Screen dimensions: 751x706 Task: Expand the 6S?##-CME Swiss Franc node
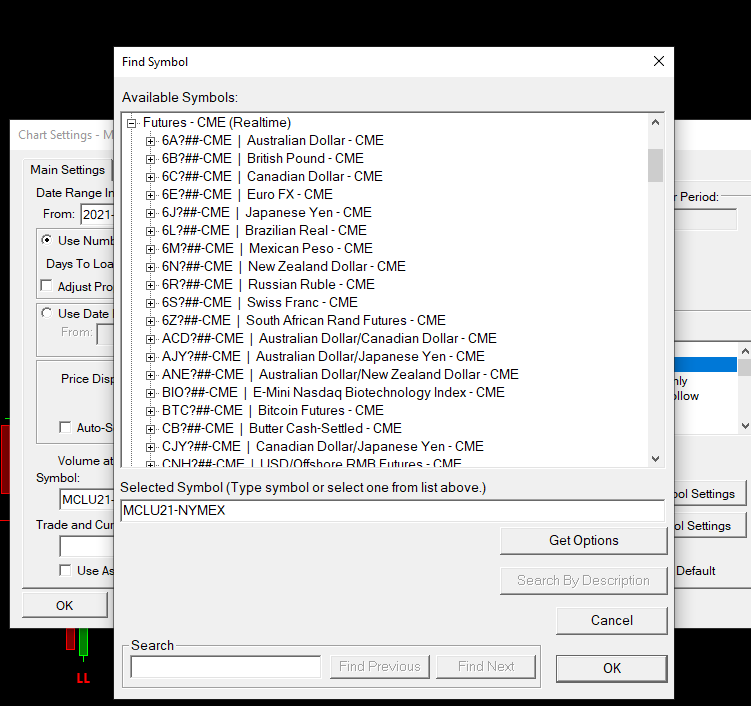150,303
